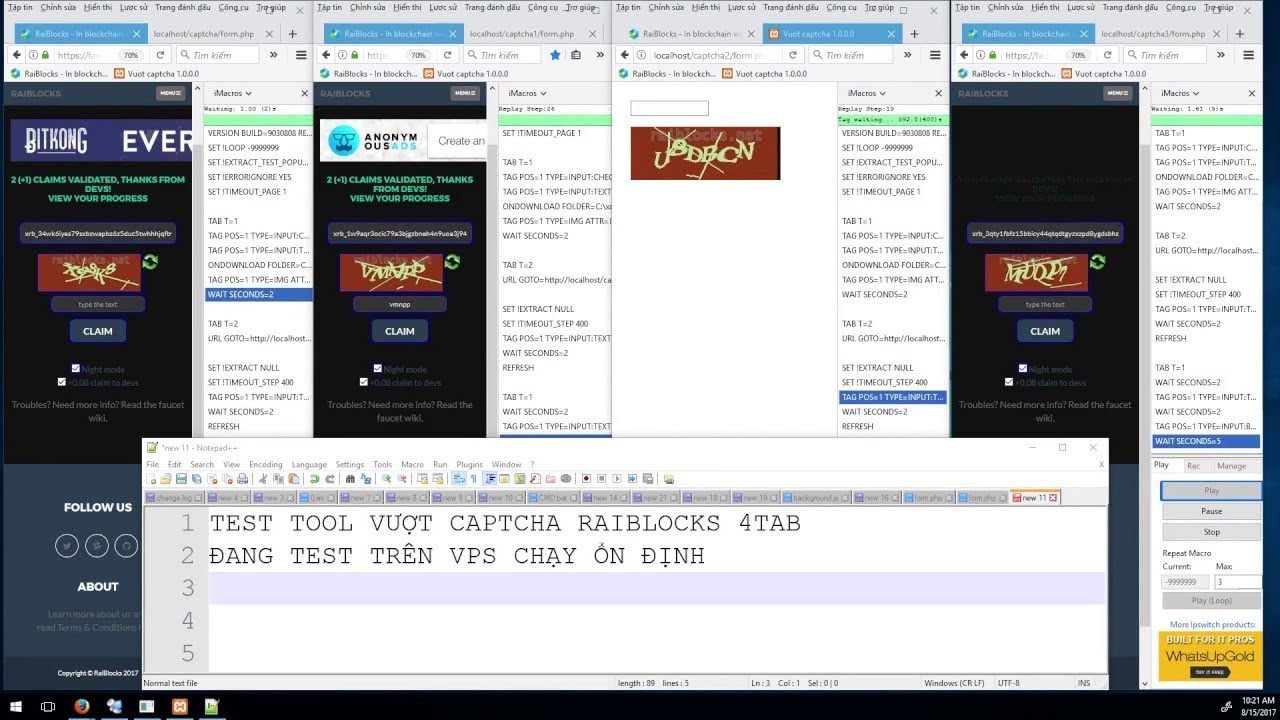Refresh captcha image in captcha3 window
This screenshot has width=1280, height=720.
(1098, 262)
